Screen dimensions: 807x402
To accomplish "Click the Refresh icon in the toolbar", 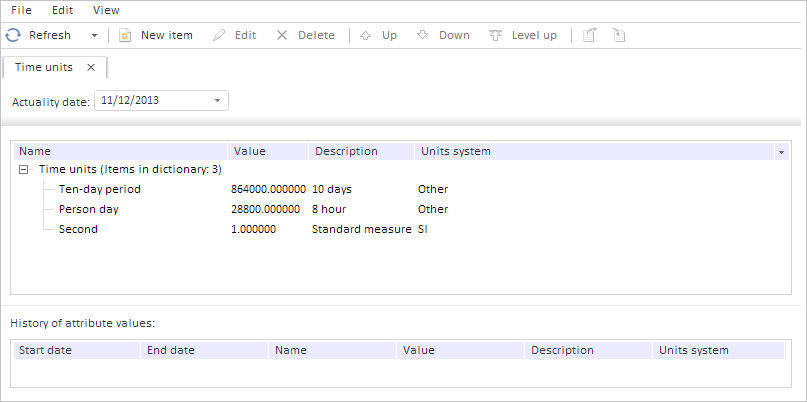I will pos(14,35).
